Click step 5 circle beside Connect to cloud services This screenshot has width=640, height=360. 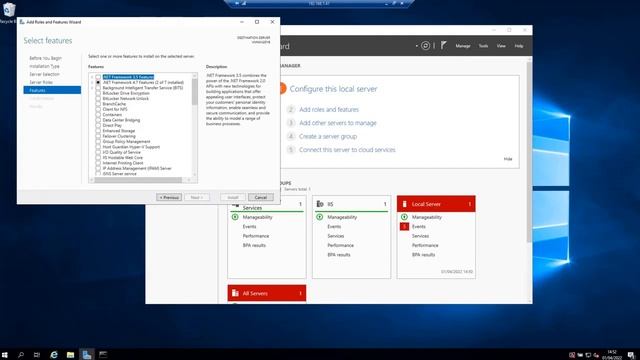pyautogui.click(x=291, y=150)
